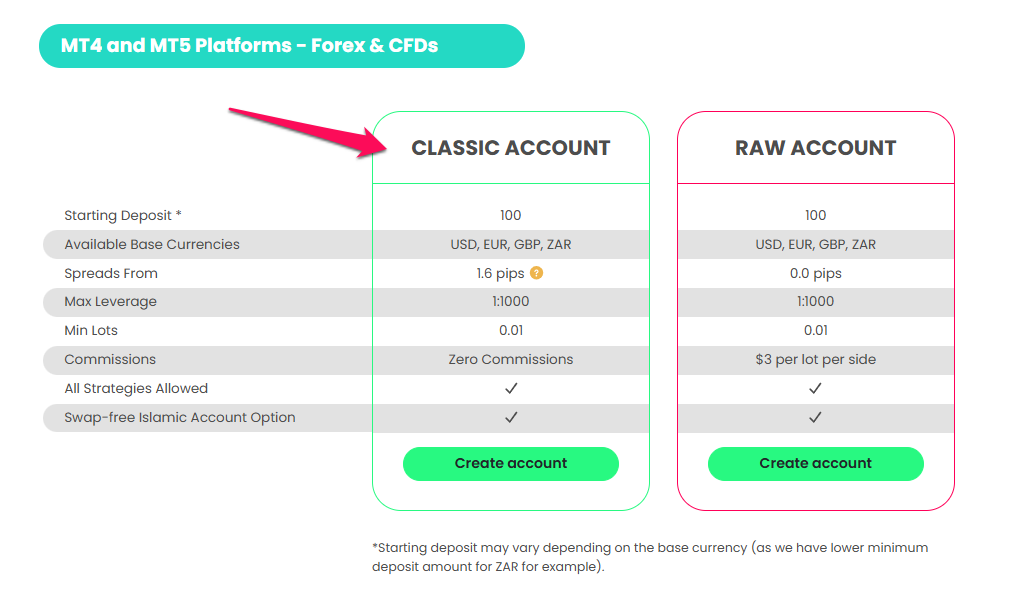1010x596 pixels.
Task: Click the Swap-free Islamic Account Option label
Action: point(180,417)
